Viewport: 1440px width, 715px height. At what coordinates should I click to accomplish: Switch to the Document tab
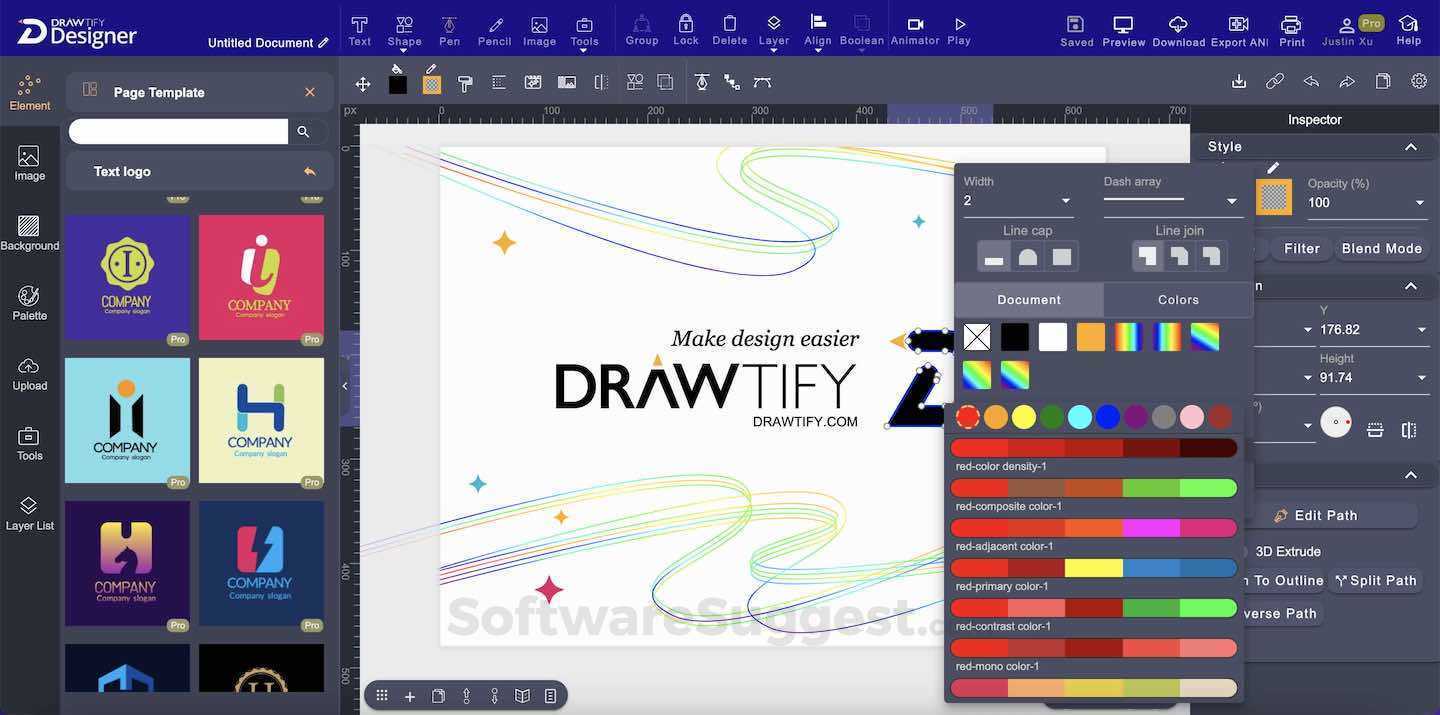click(1029, 299)
